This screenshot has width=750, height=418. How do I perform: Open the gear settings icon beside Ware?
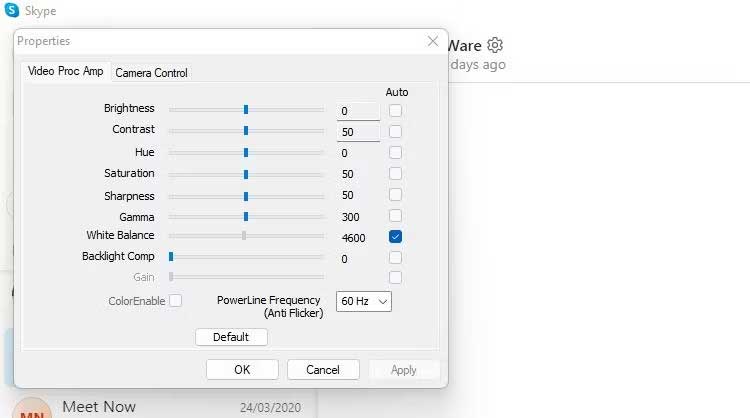496,45
